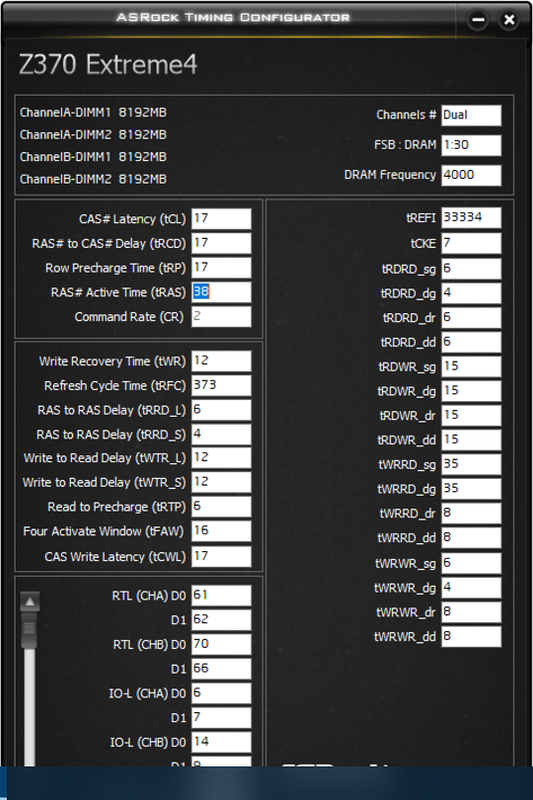Click the tWRRD_dr value field
This screenshot has width=533, height=800.
[471, 513]
